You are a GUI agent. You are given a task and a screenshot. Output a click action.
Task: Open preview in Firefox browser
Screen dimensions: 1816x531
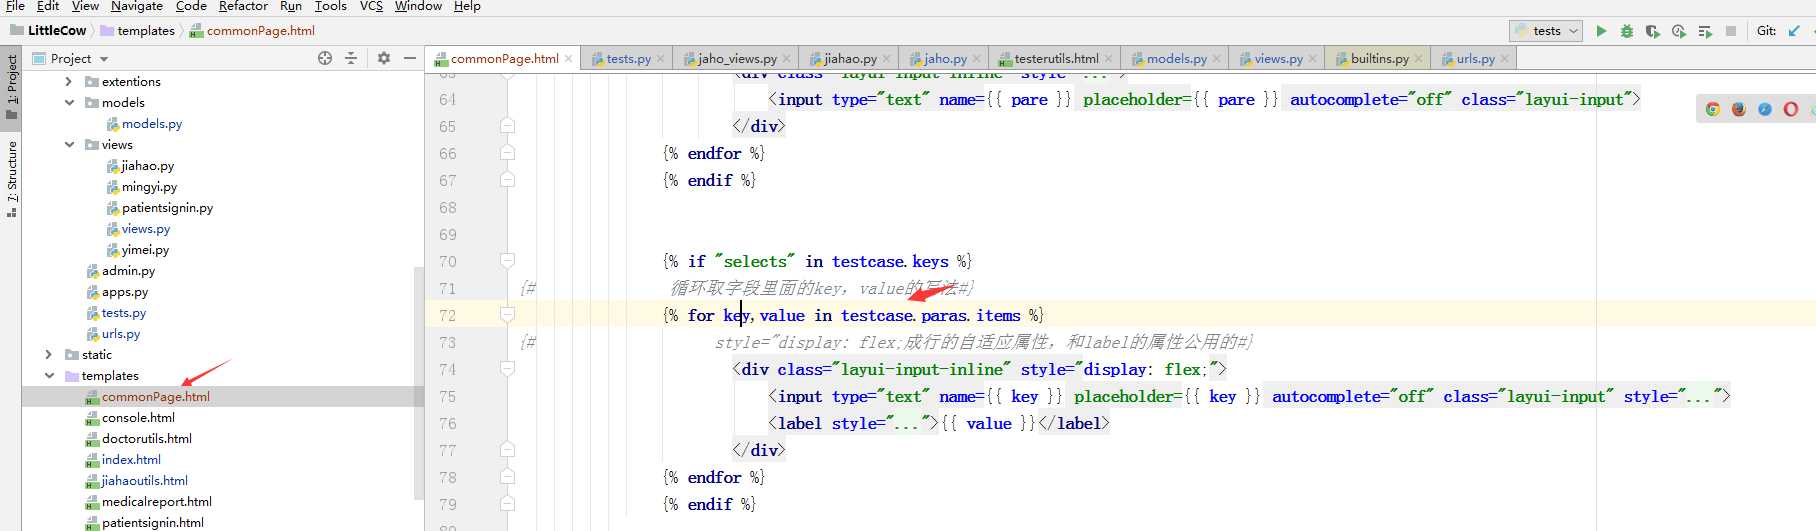pyautogui.click(x=1739, y=109)
